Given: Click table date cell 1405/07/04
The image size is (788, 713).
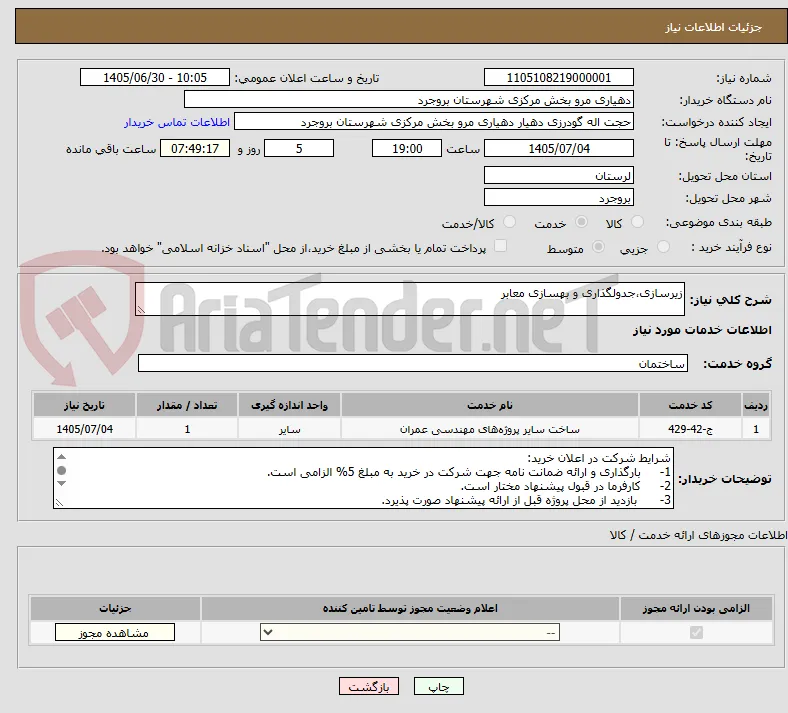Looking at the screenshot, I should click(84, 429).
